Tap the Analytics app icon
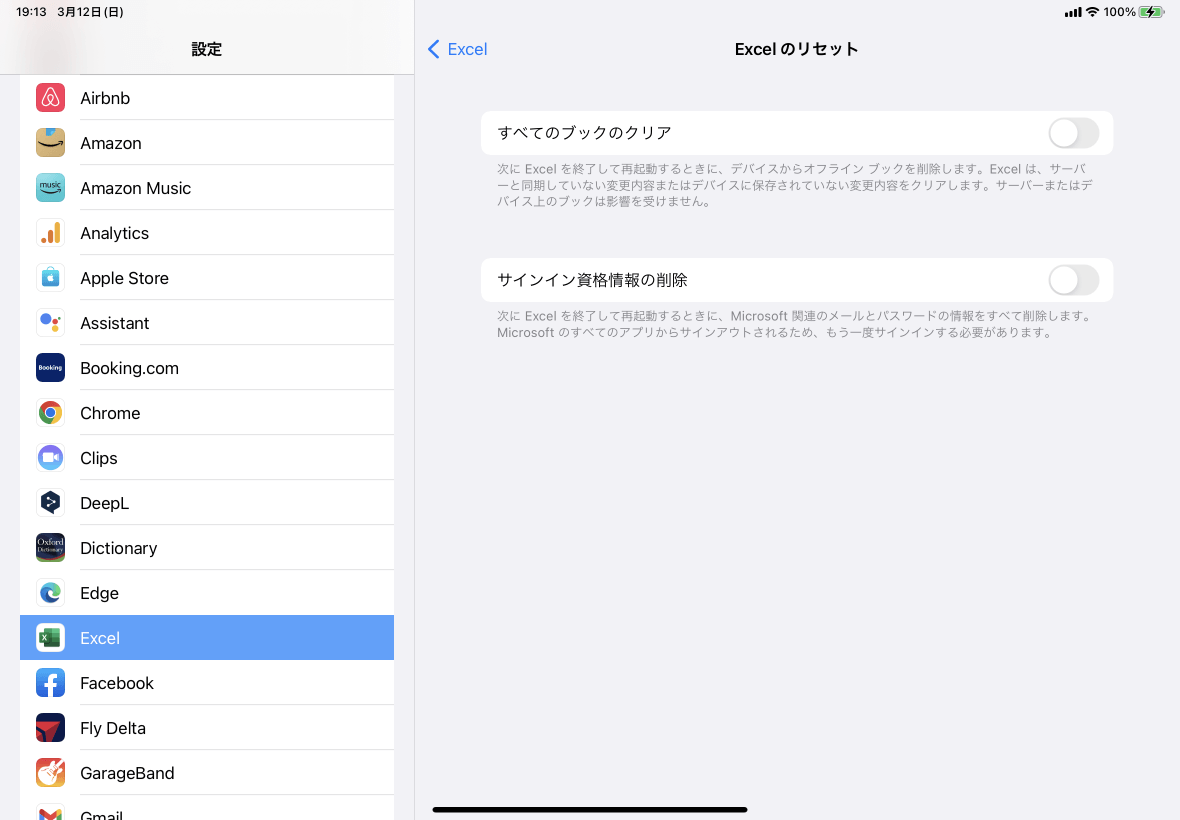 point(50,233)
